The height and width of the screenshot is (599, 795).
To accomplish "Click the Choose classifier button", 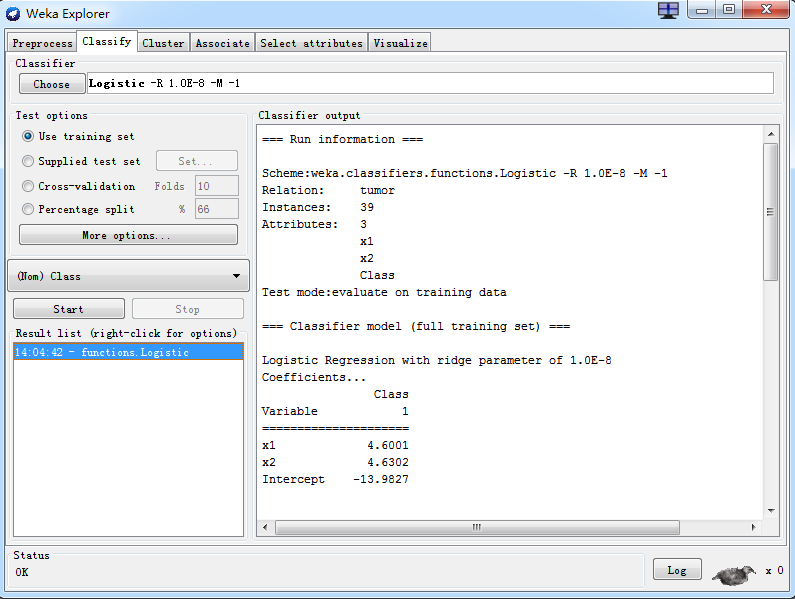I will [52, 84].
